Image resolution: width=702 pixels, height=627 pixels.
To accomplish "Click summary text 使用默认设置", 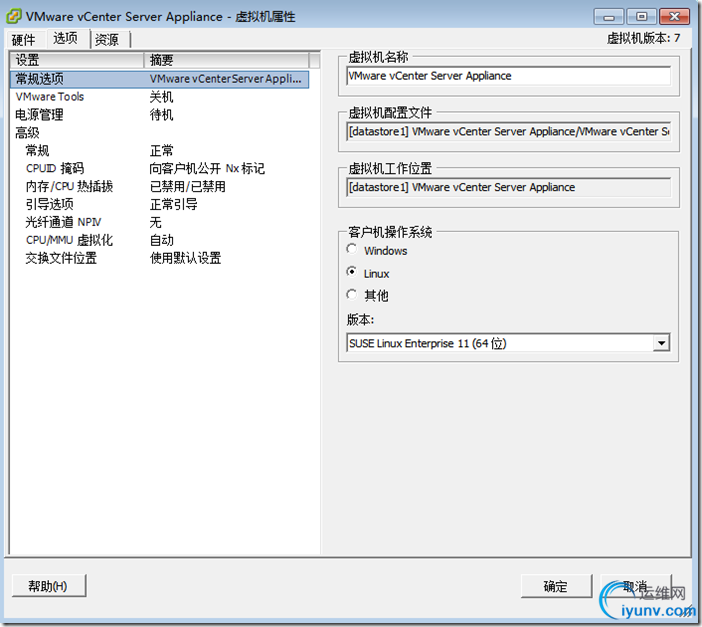I will [x=185, y=258].
